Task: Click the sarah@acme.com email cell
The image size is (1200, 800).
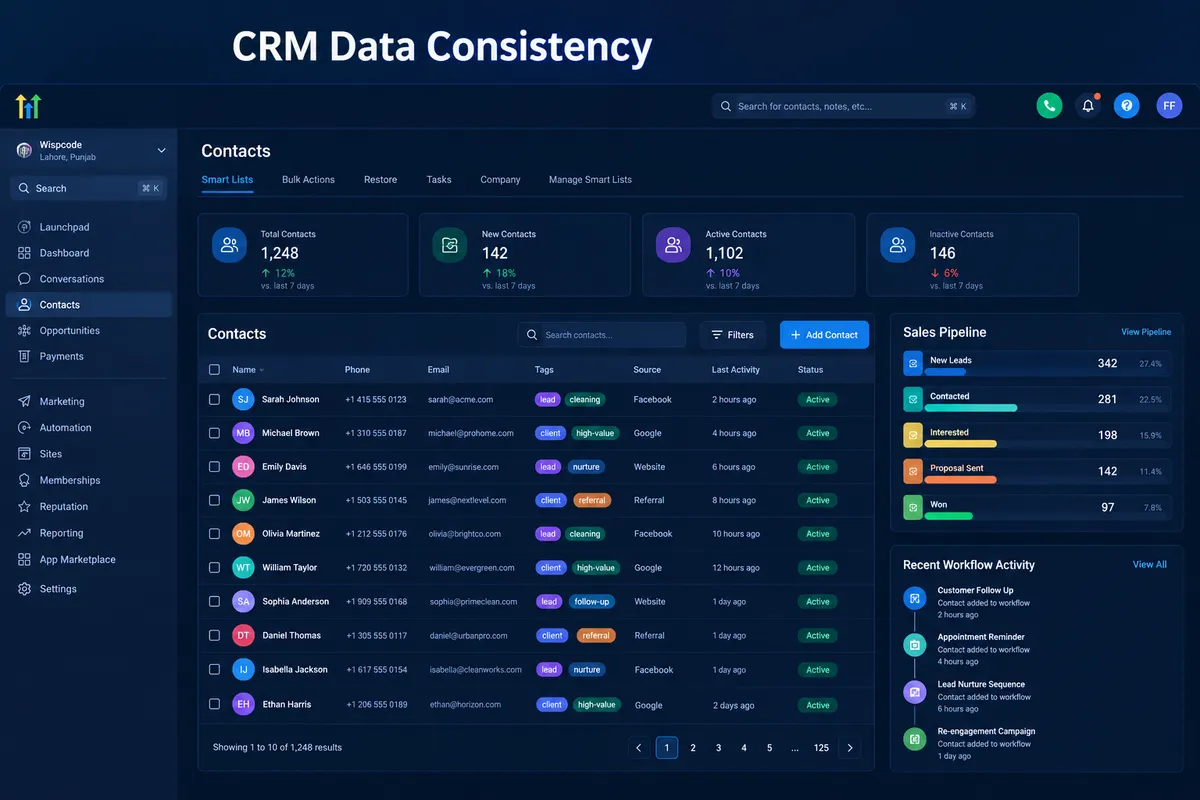Action: [x=460, y=399]
